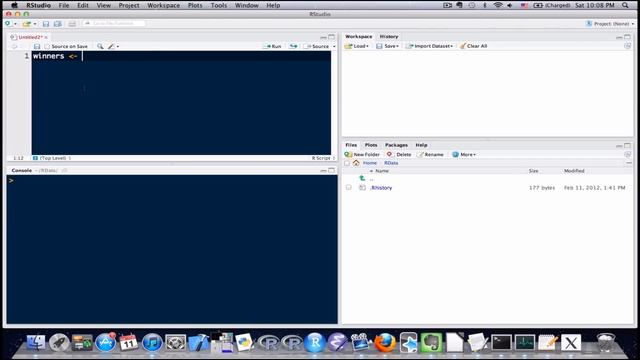Open Launchpad rocket in the Dock
The width and height of the screenshot is (640, 360).
59,342
